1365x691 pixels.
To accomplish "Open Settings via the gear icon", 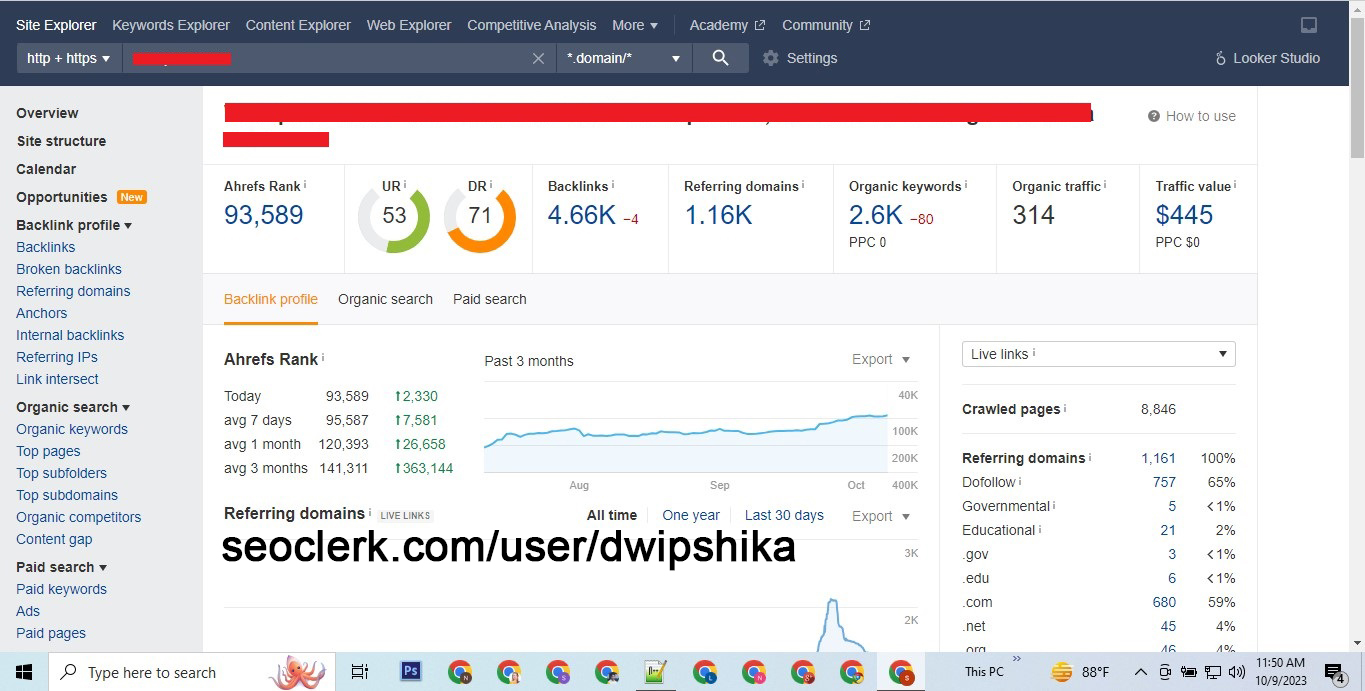I will pos(771,58).
